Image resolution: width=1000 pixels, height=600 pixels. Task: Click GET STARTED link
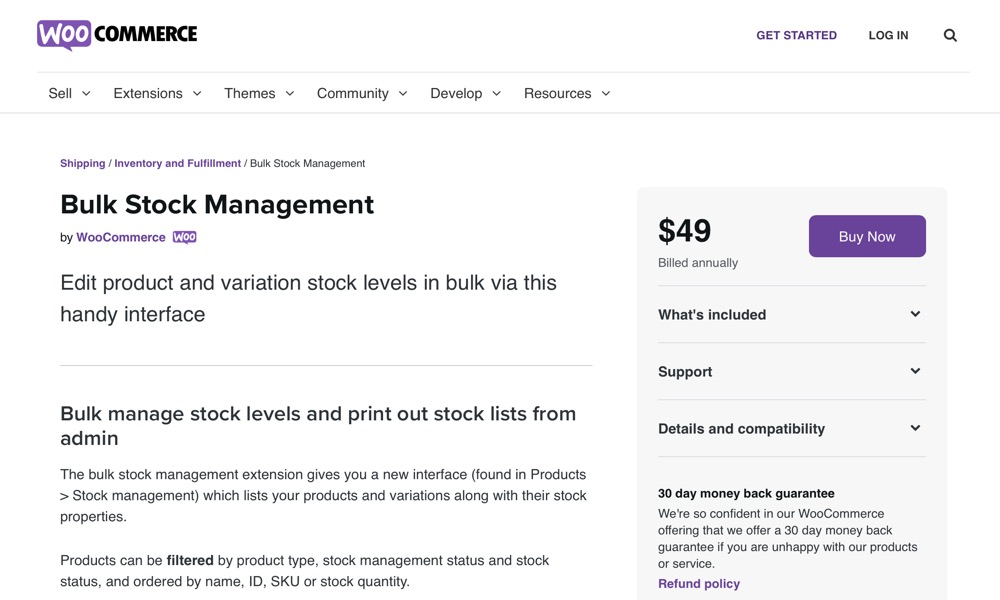click(x=797, y=36)
